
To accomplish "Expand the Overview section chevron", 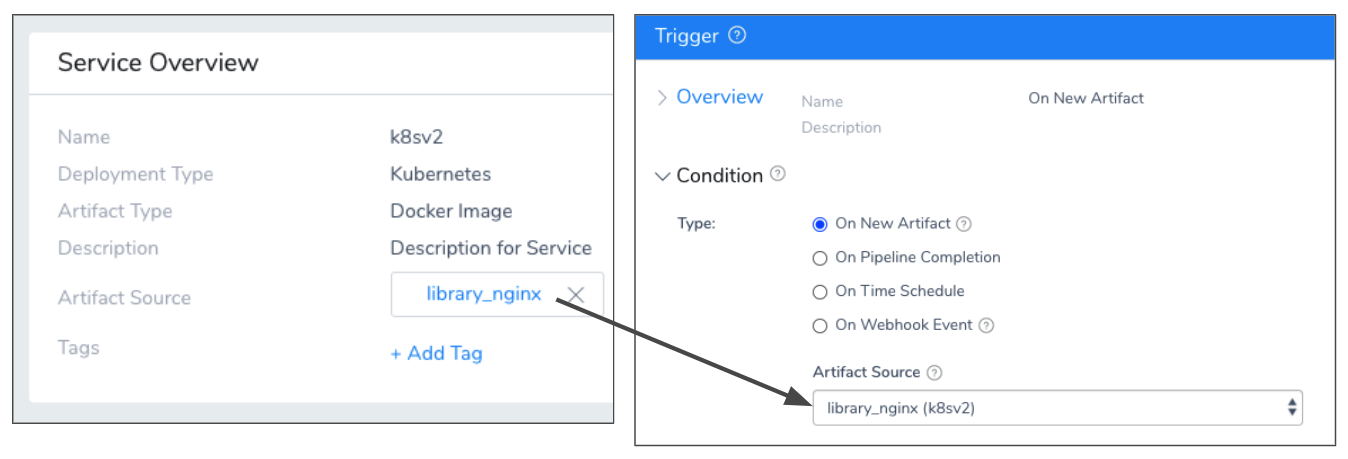I will [662, 97].
